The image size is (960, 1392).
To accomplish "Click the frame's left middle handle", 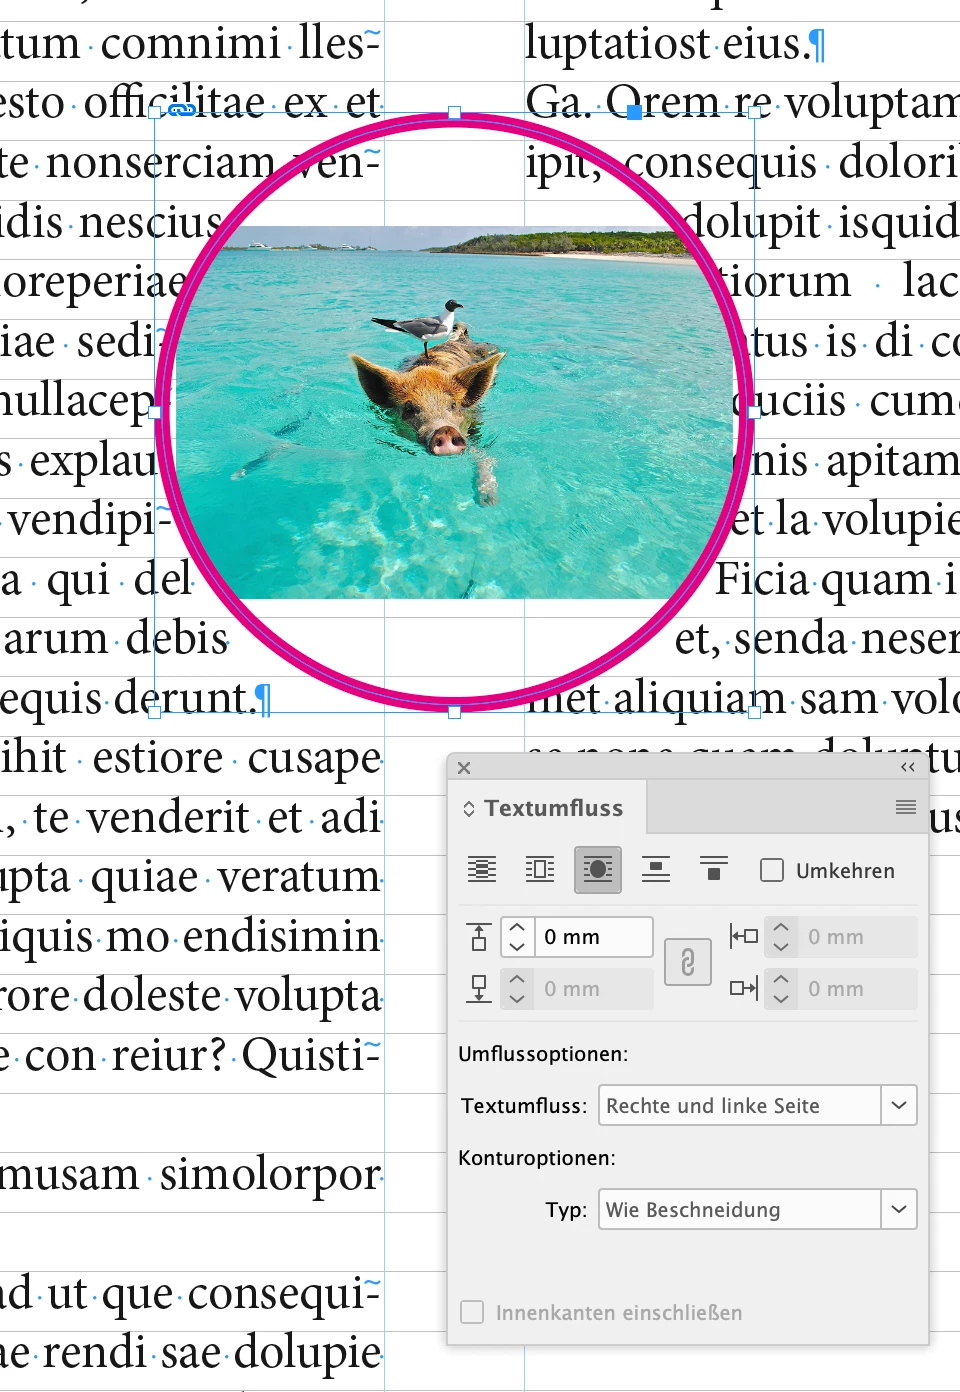I will [x=155, y=412].
